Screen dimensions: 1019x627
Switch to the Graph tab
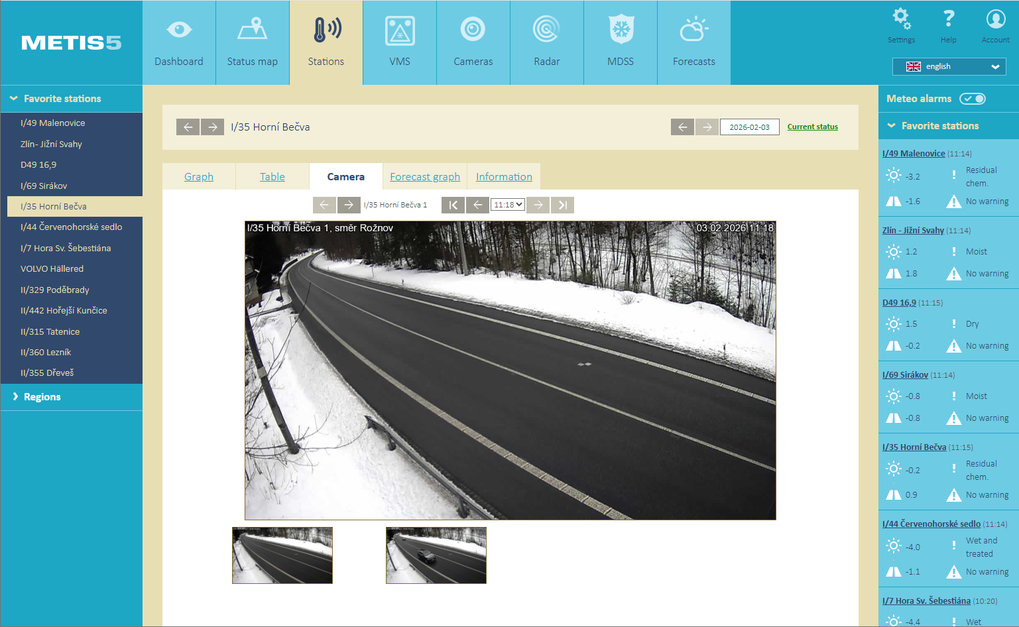coord(199,177)
